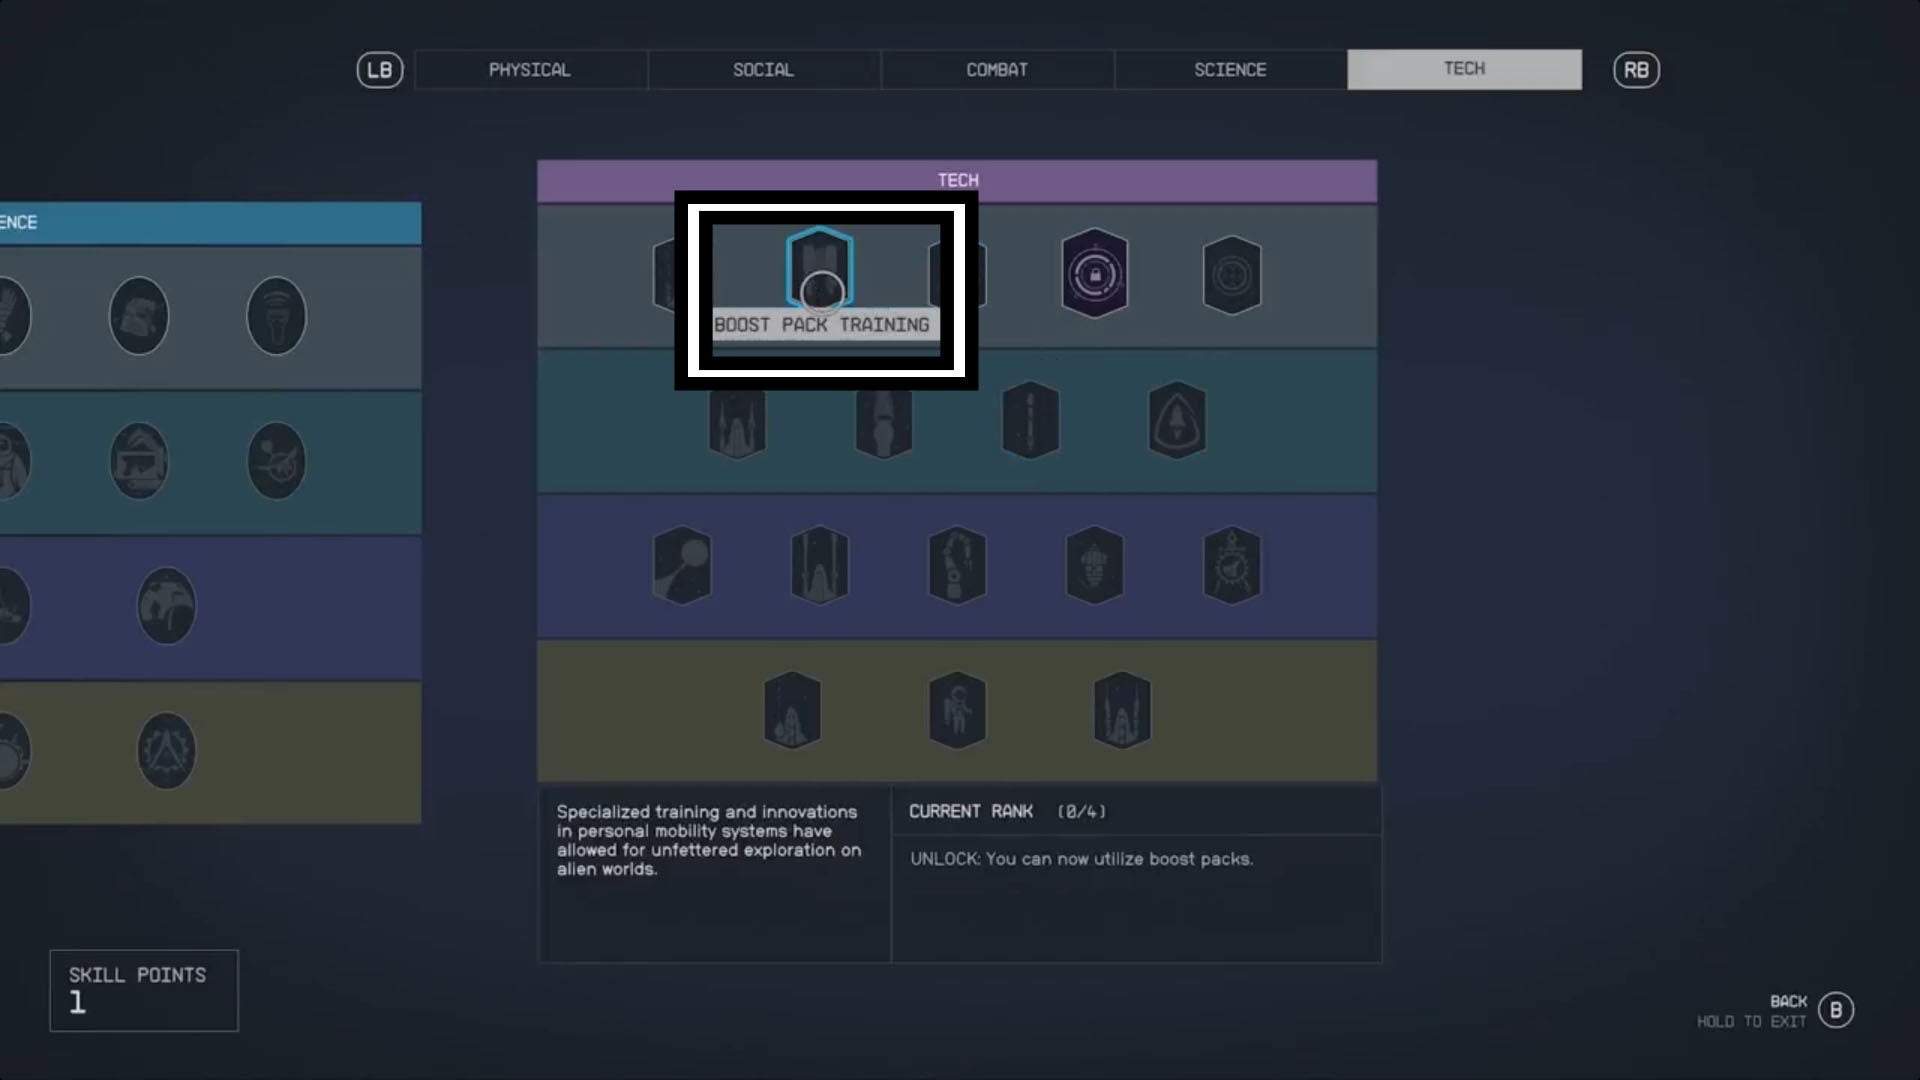Select the robotic arm Robotics skill icon

pos(957,565)
